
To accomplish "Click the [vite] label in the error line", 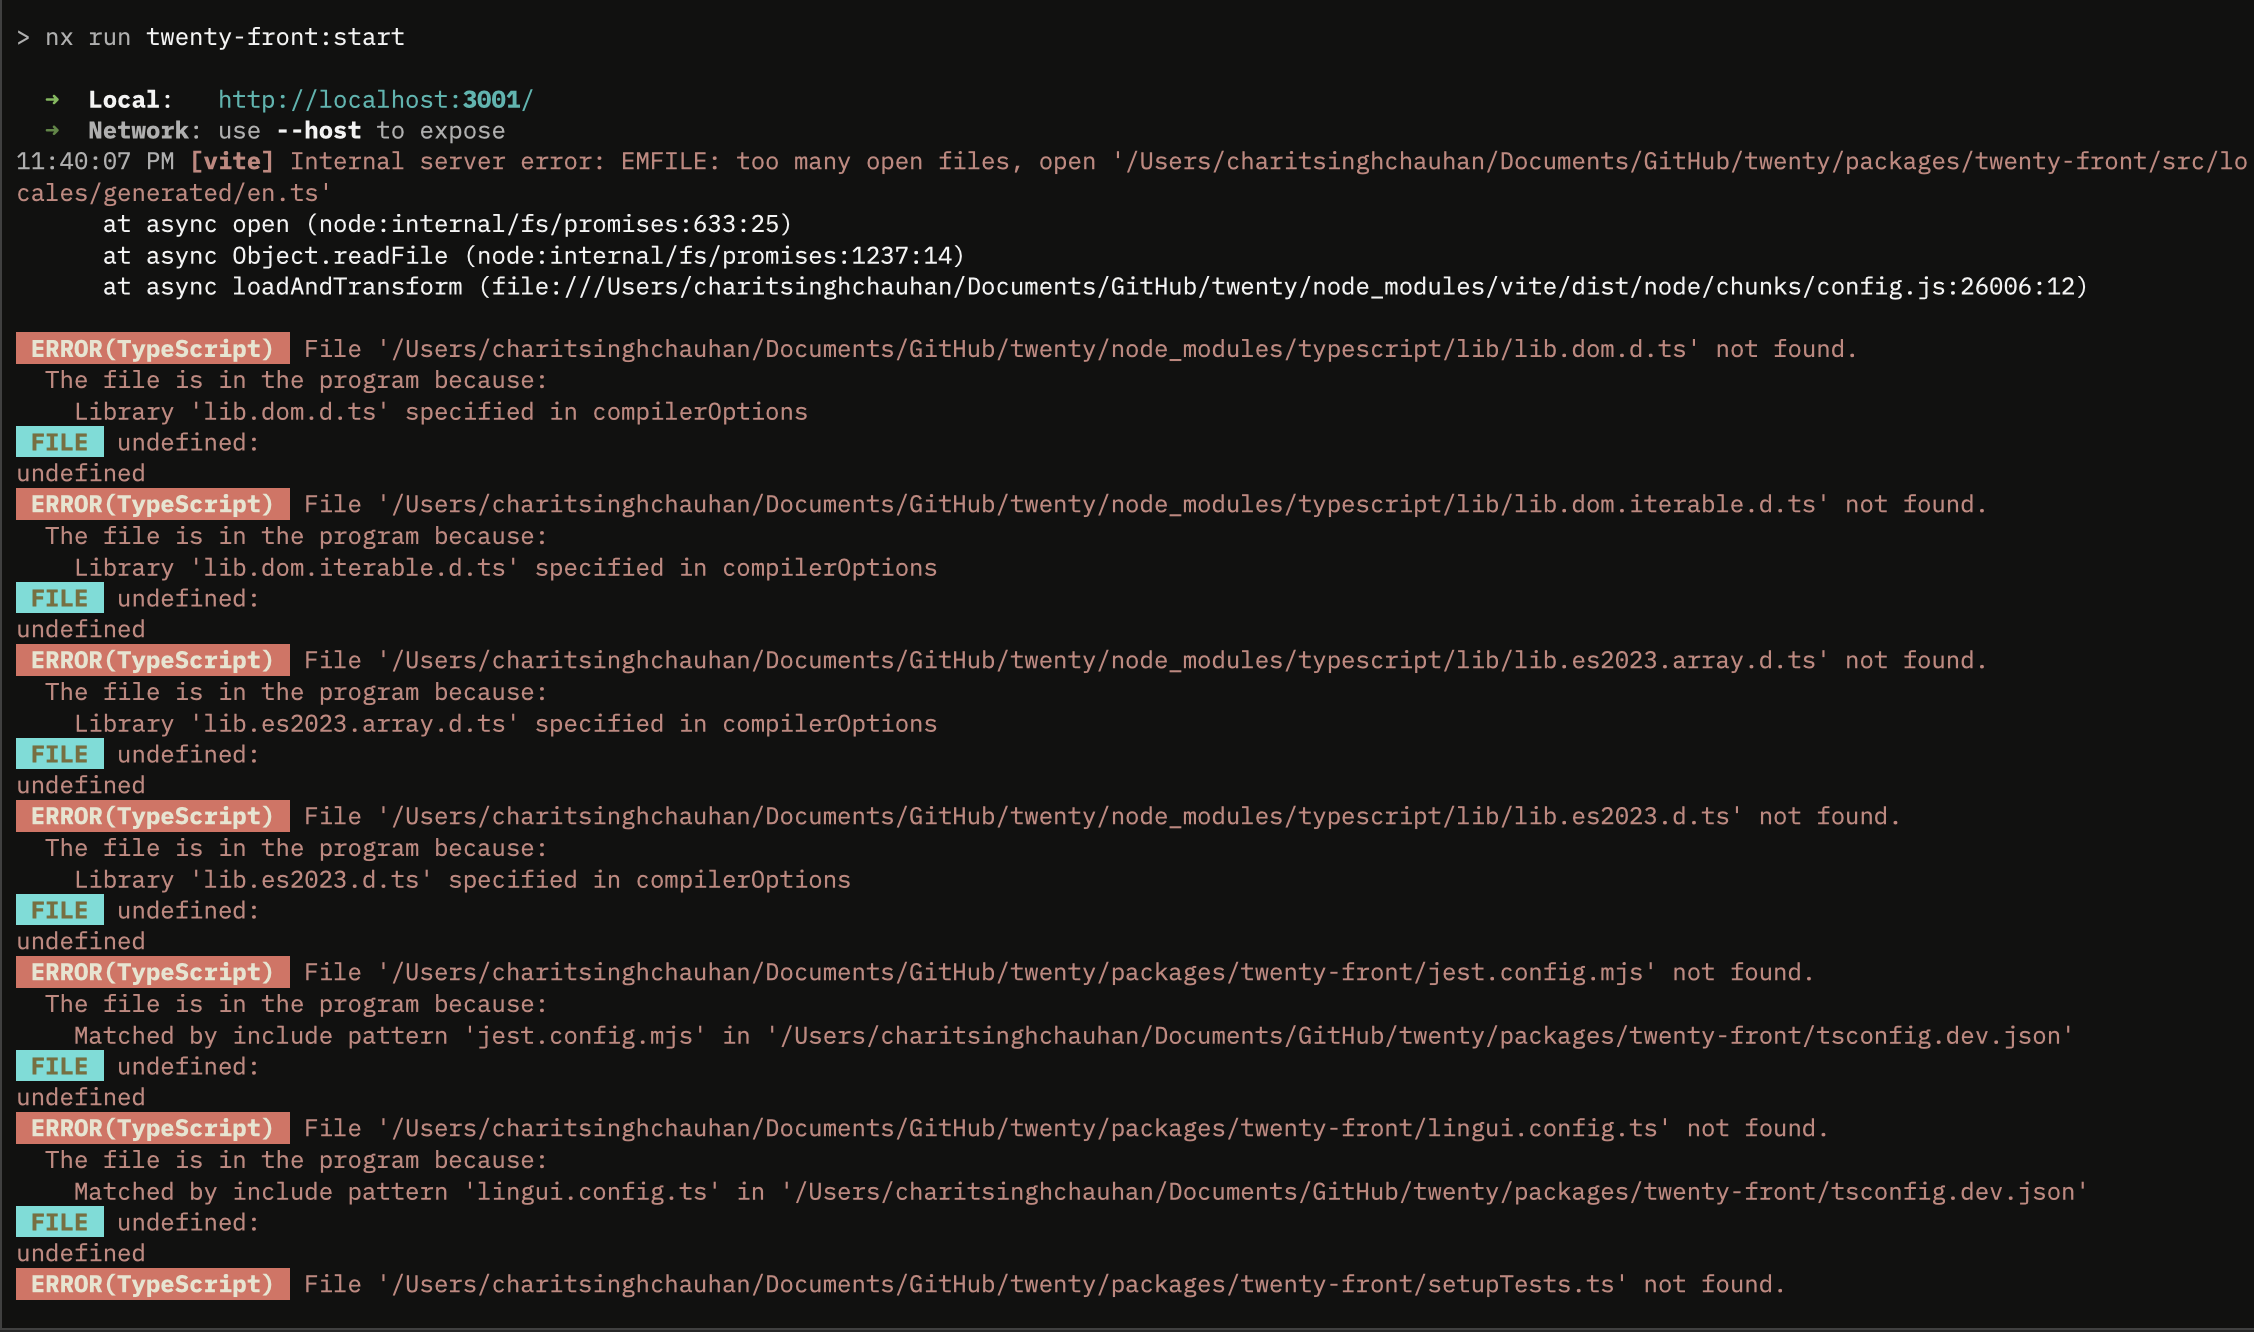I will (237, 161).
